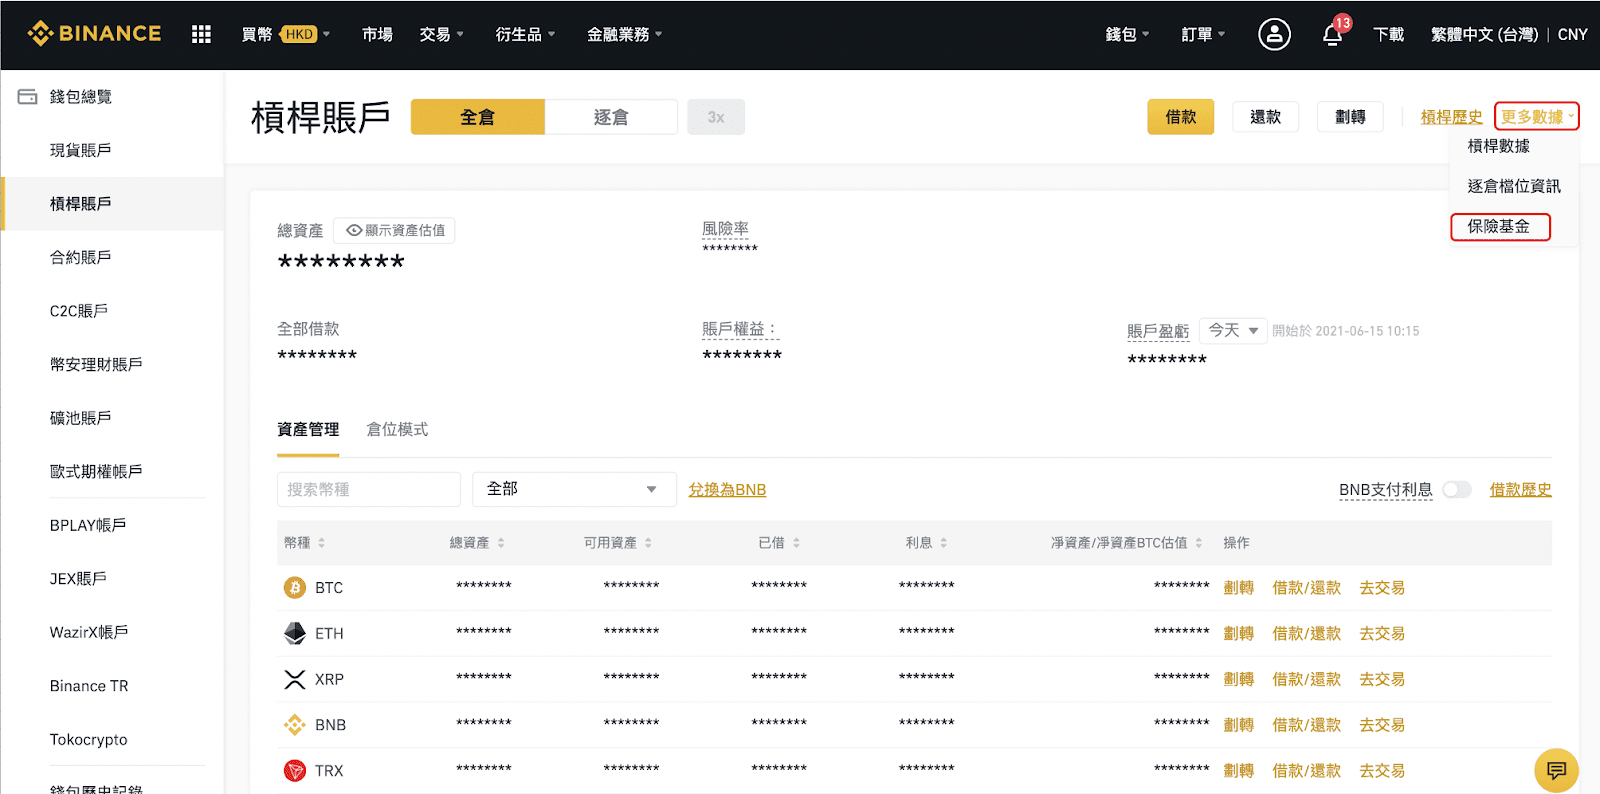Click the wallet overview card icon
Screen dimensions: 1600x794
coord(28,97)
